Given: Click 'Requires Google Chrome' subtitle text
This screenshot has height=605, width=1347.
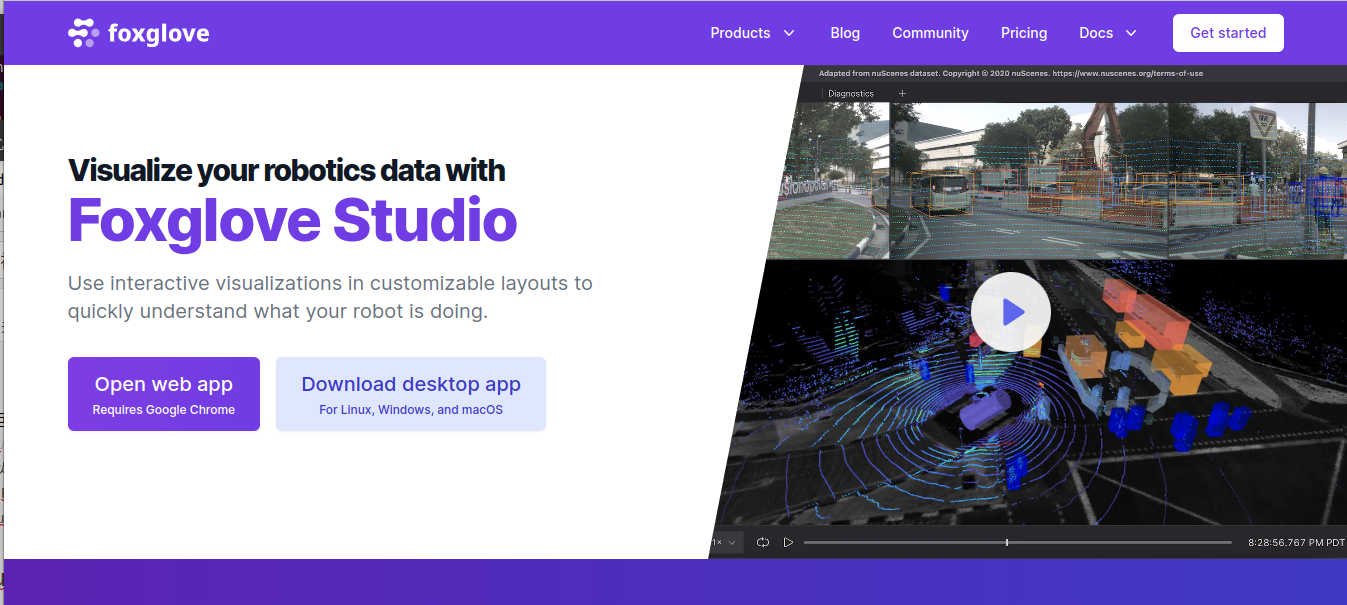Looking at the screenshot, I should [x=164, y=410].
